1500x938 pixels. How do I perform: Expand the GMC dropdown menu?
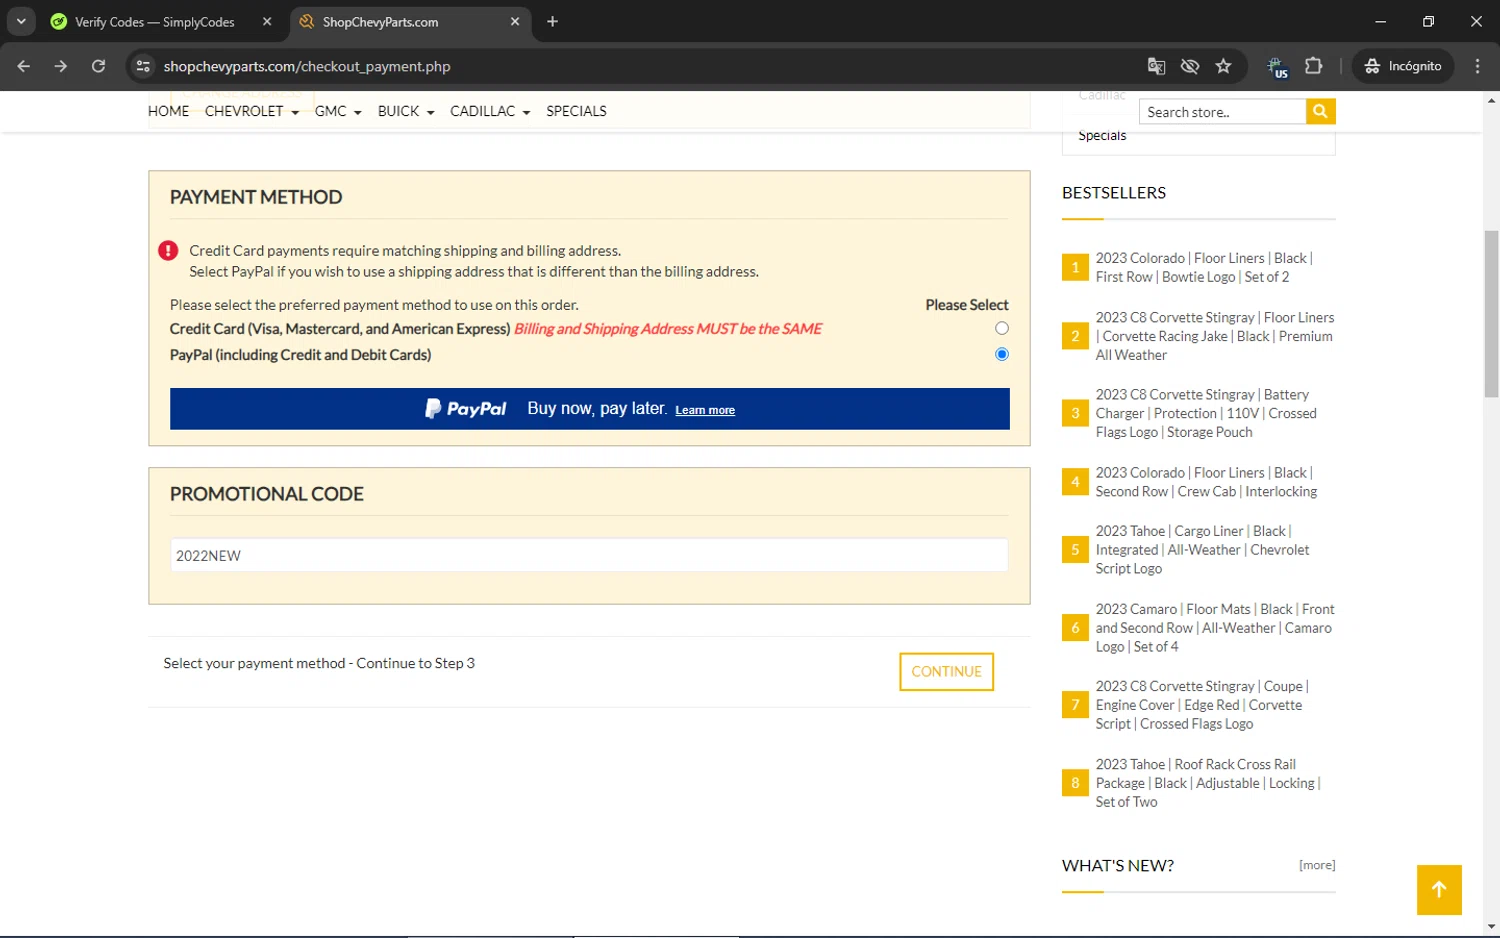[x=338, y=111]
